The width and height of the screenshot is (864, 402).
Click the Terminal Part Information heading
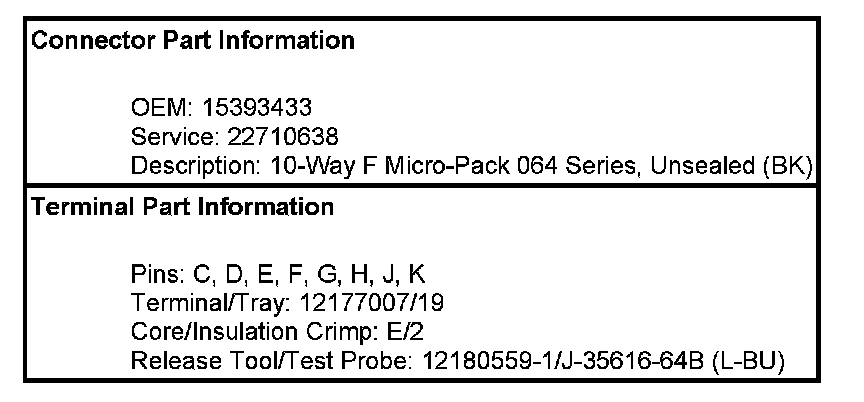(x=183, y=208)
